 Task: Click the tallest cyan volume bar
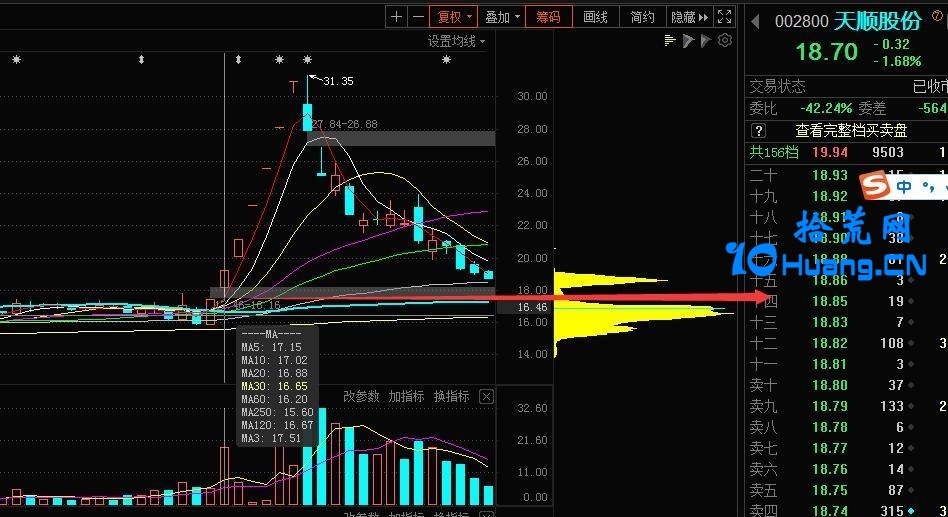[x=322, y=457]
